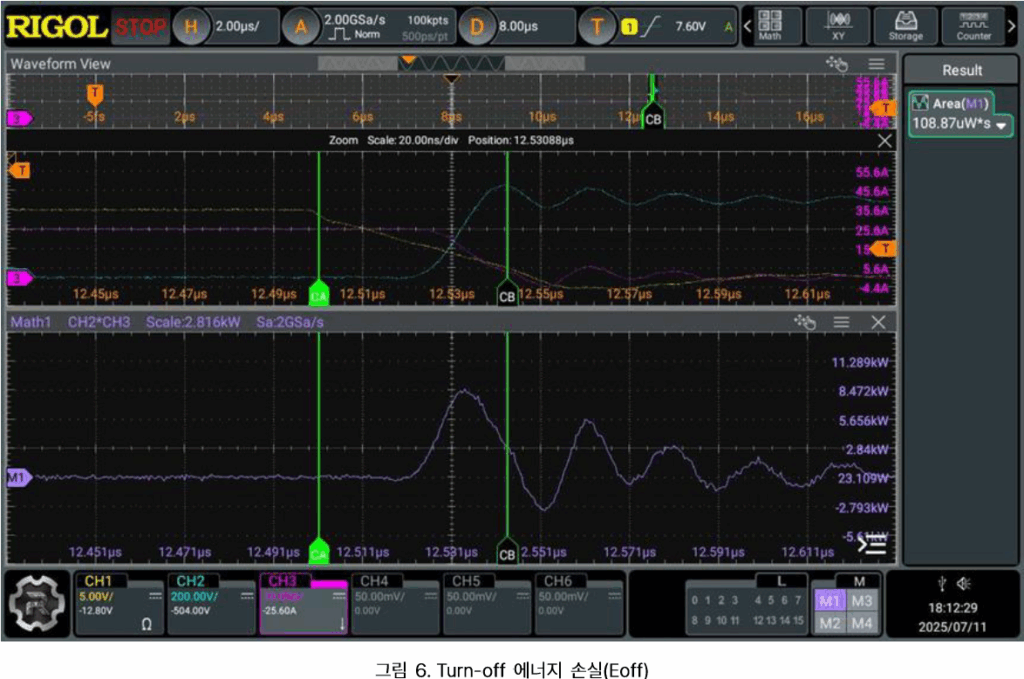Viewport: 1024px width, 679px height.
Task: Toggle channel CH4 on
Action: 393,603
